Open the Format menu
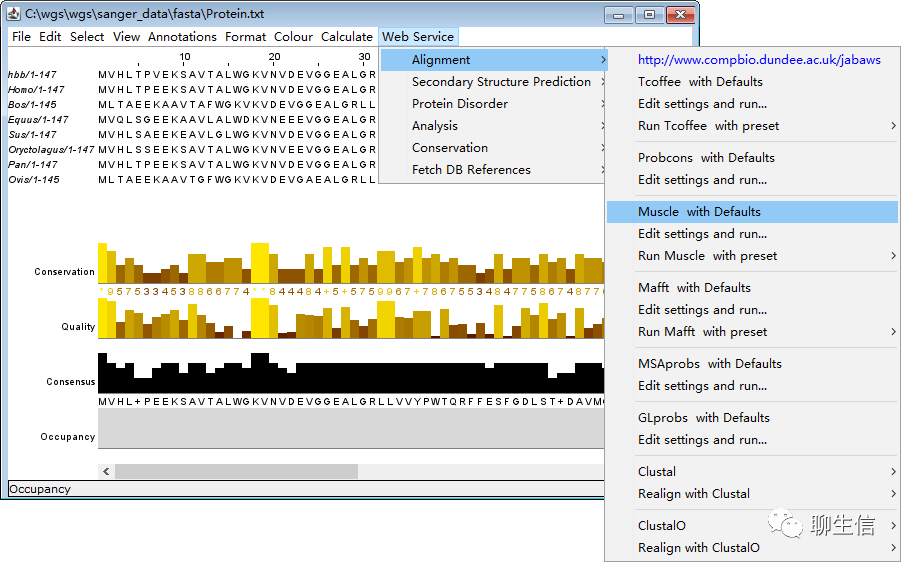 245,37
